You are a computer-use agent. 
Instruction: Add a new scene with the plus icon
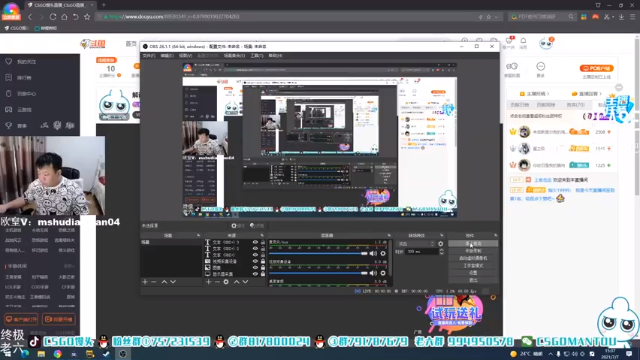pyautogui.click(x=145, y=282)
